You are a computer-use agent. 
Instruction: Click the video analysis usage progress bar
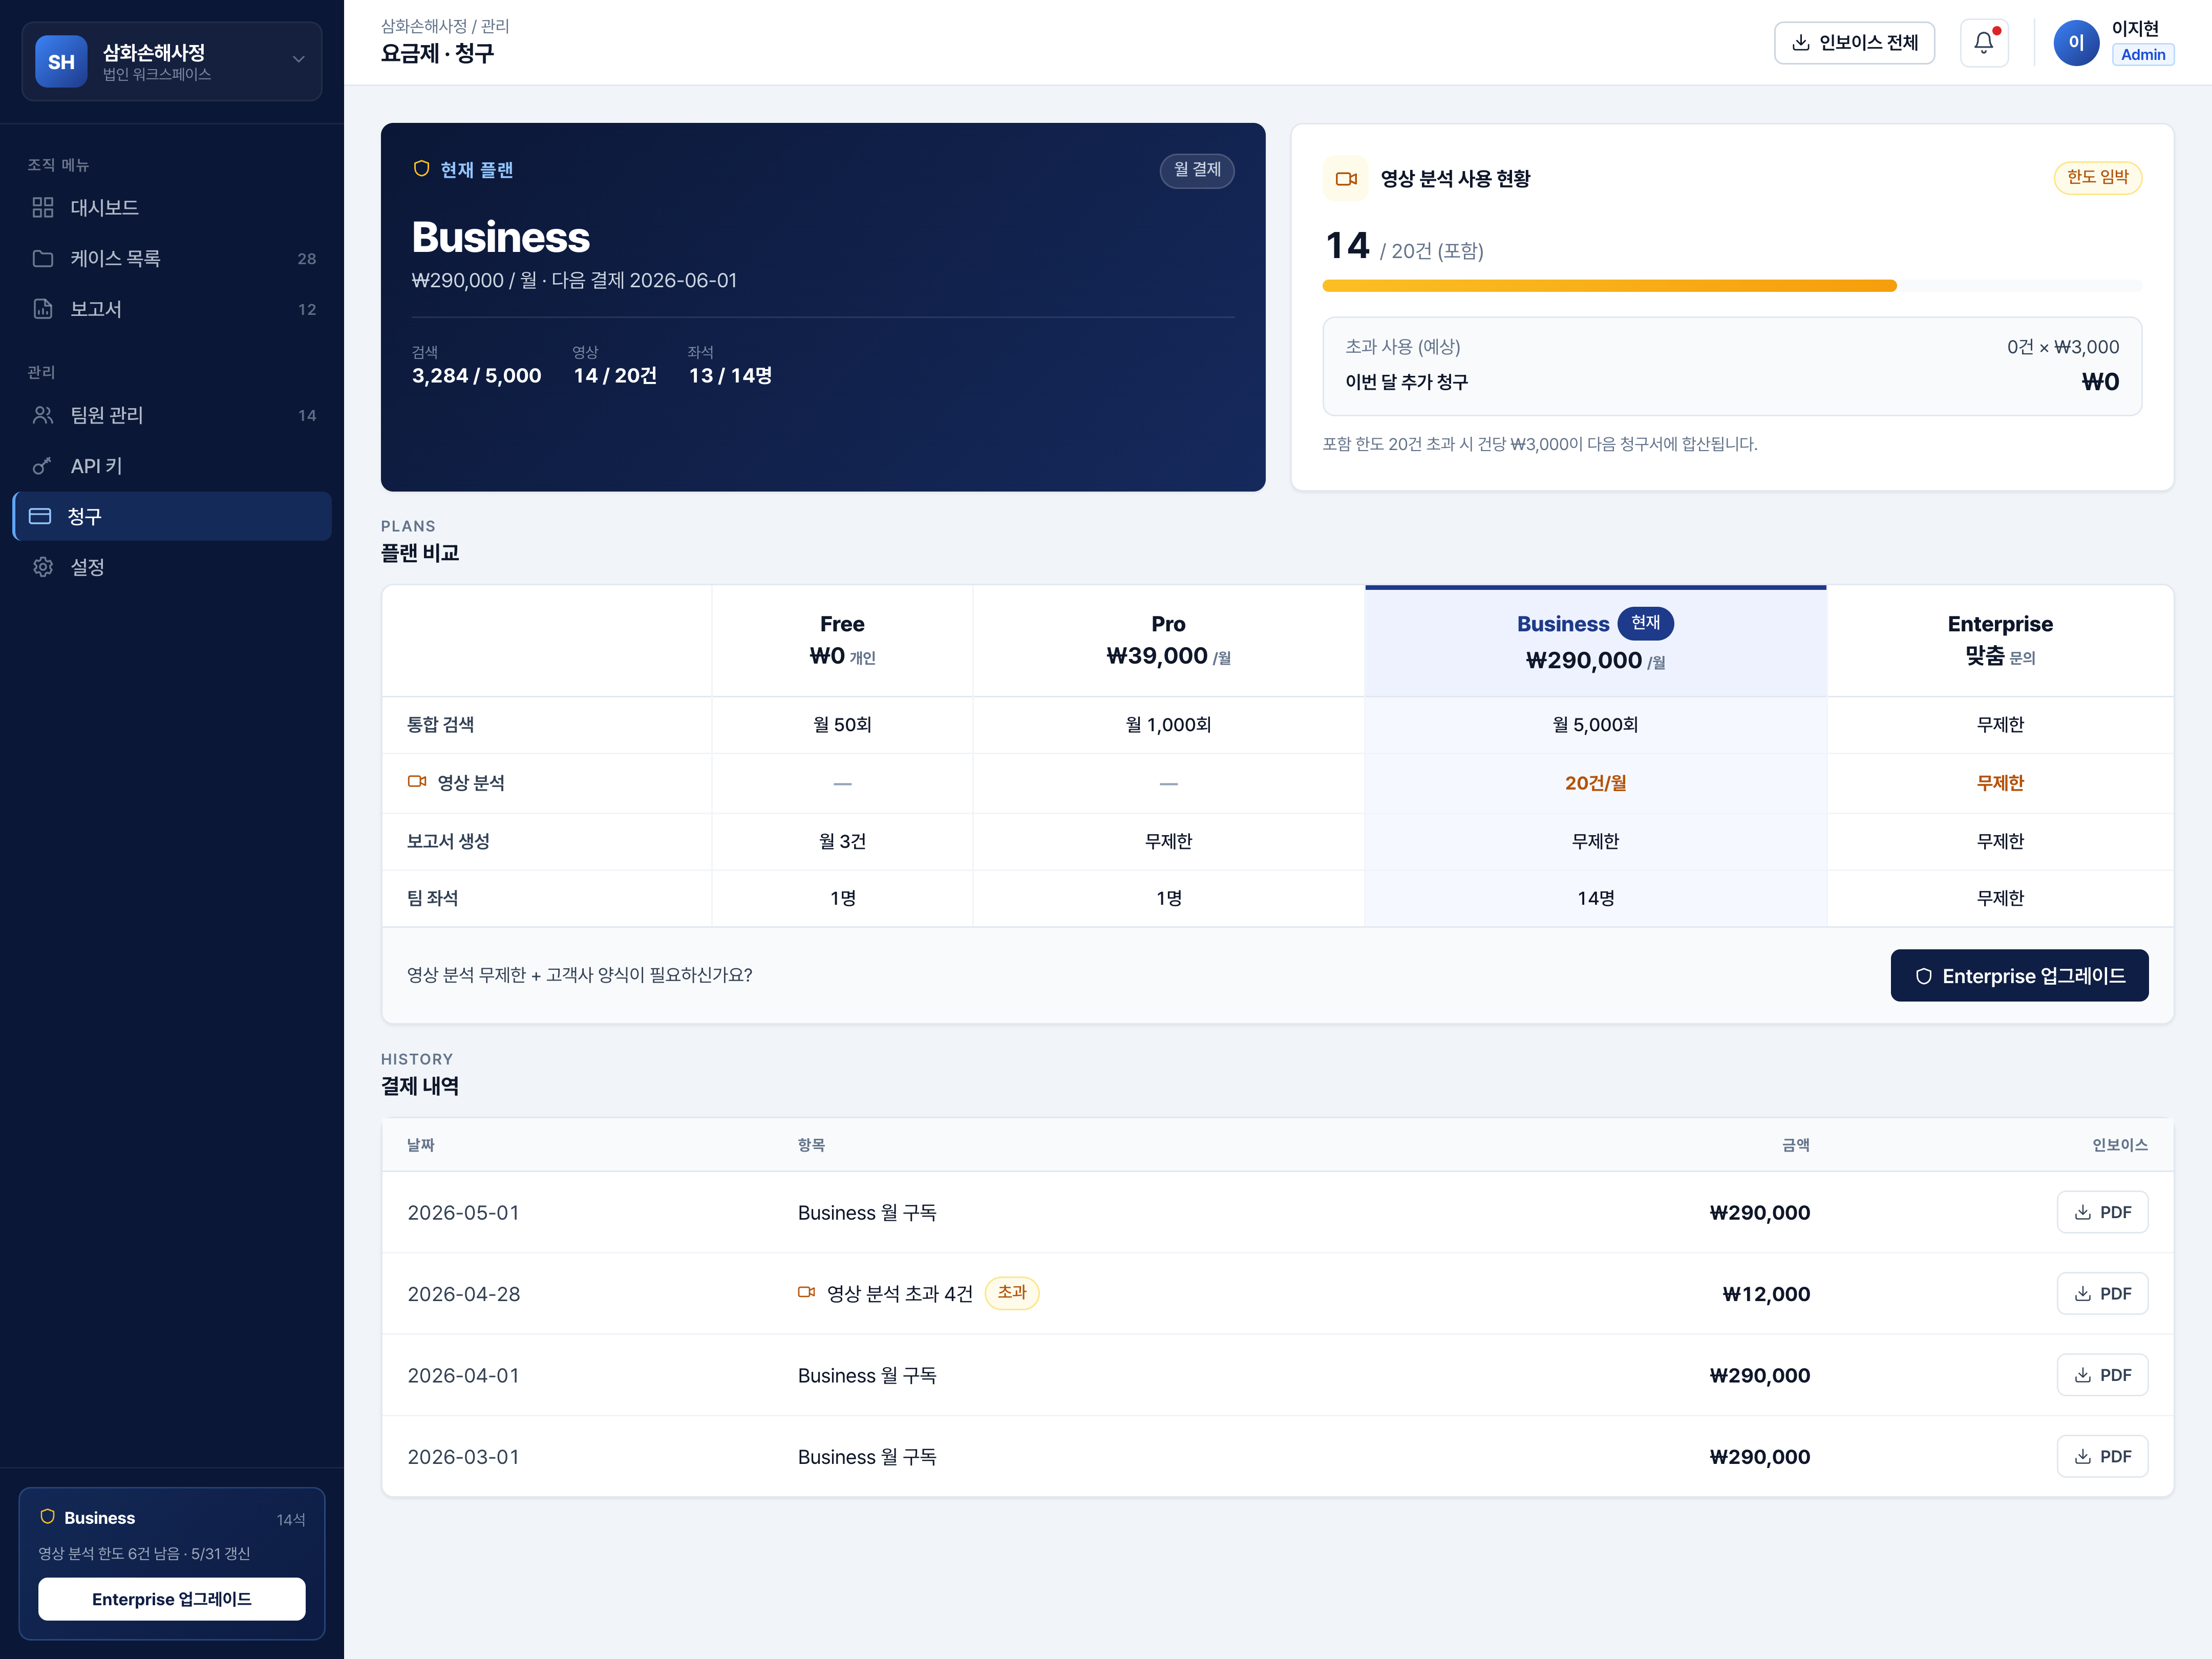(x=1732, y=286)
